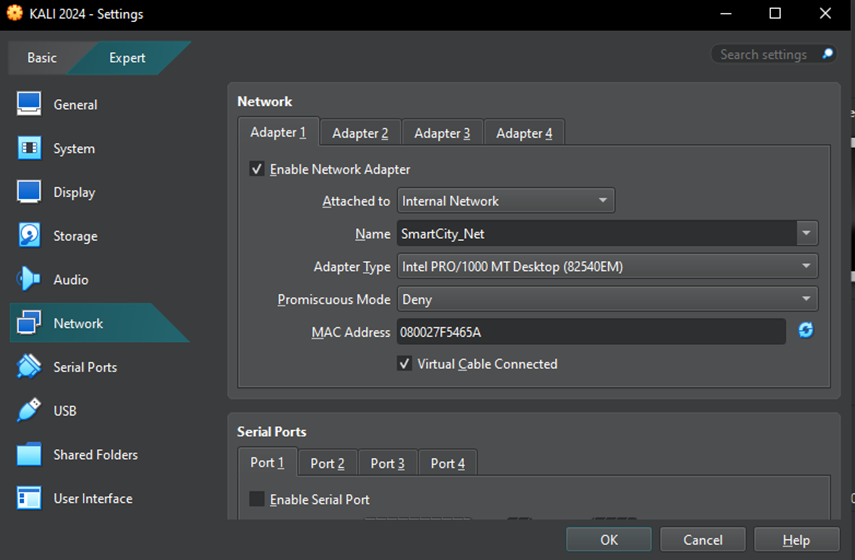Image resolution: width=855 pixels, height=560 pixels.
Task: Open Storage settings label
Action: pyautogui.click(x=75, y=236)
